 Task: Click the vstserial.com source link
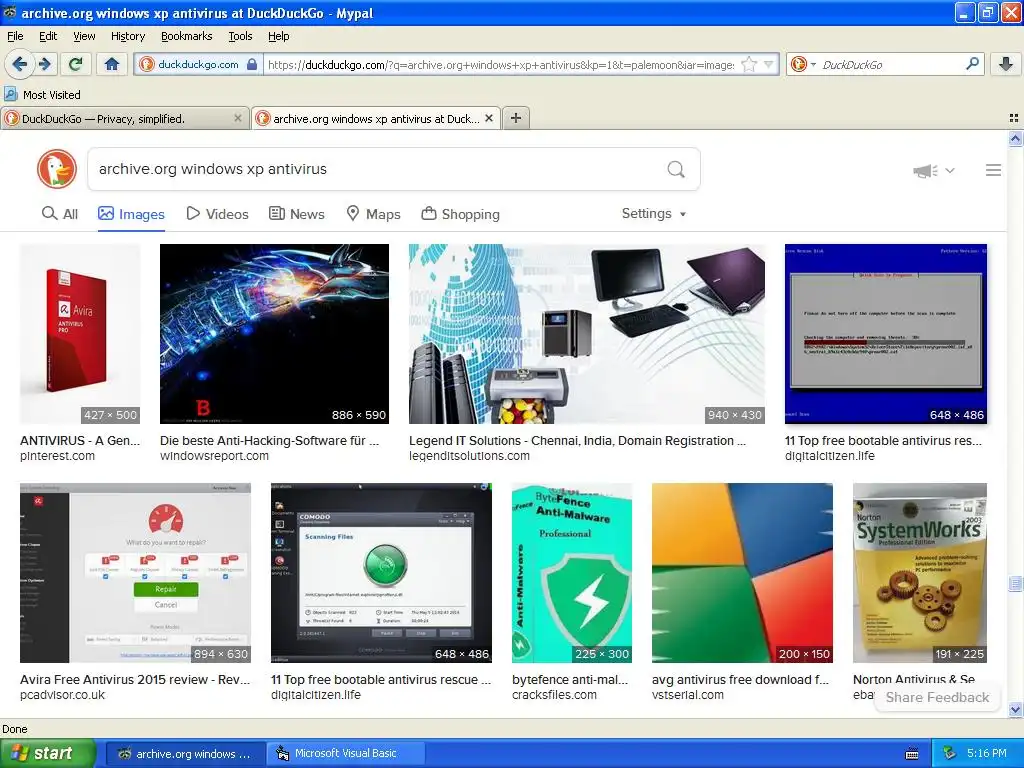click(x=688, y=695)
